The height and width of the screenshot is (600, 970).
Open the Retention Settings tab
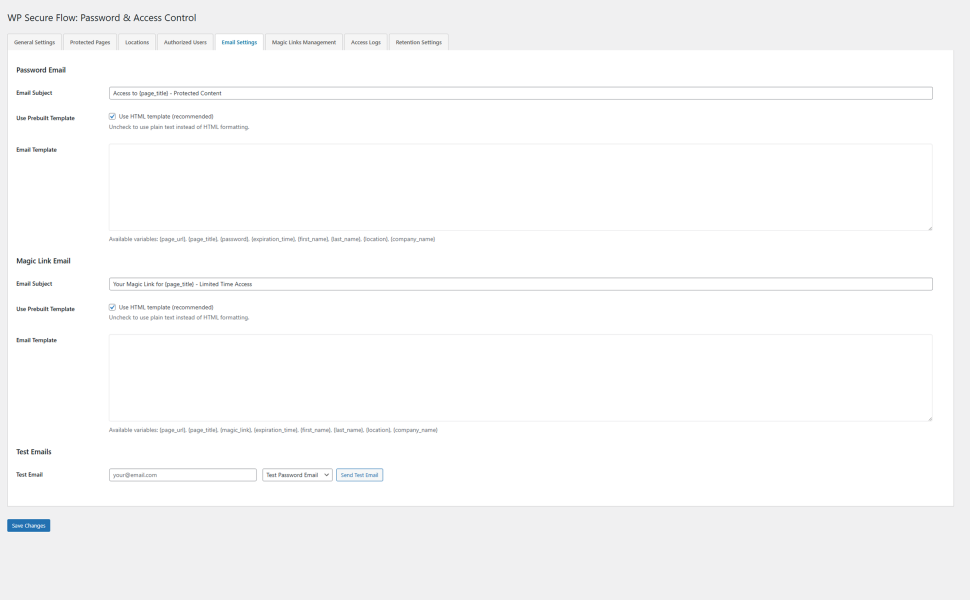click(419, 42)
